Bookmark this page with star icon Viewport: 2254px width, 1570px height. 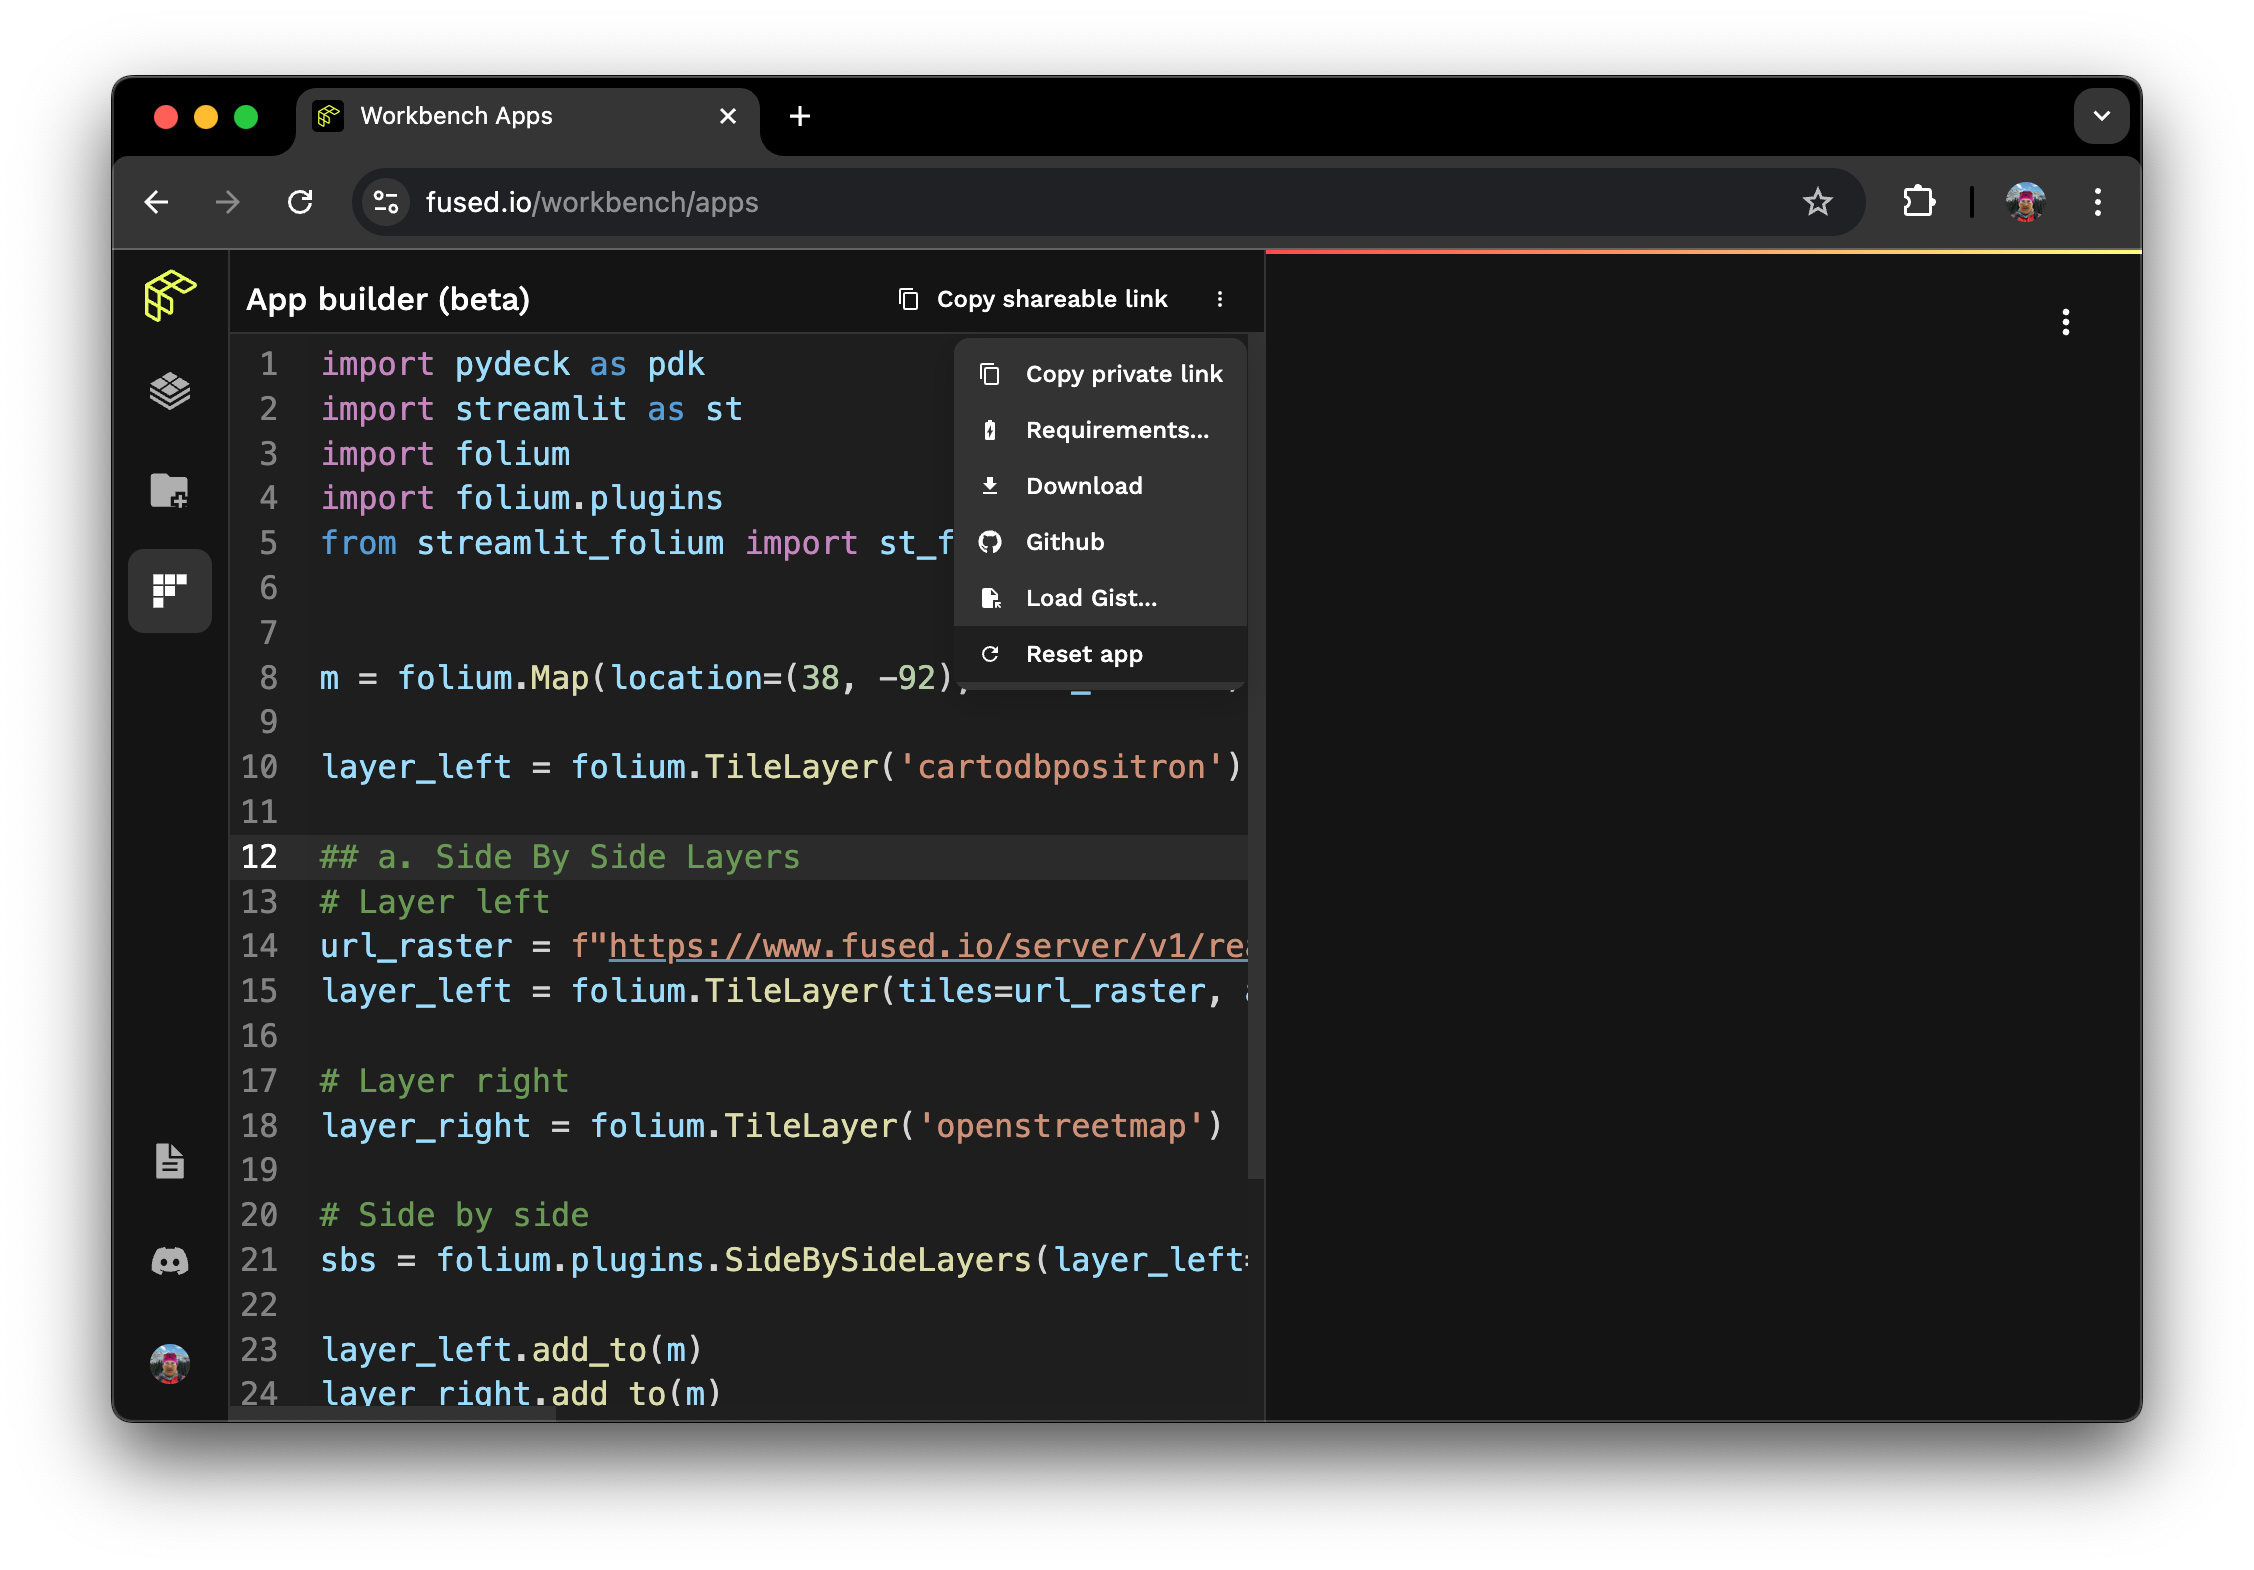(1817, 202)
